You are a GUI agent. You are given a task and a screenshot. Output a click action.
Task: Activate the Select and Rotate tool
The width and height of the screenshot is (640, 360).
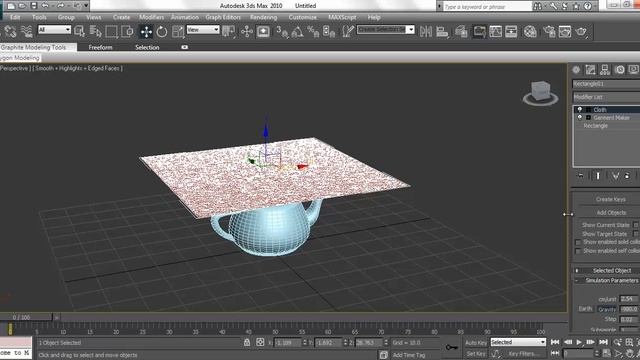162,31
